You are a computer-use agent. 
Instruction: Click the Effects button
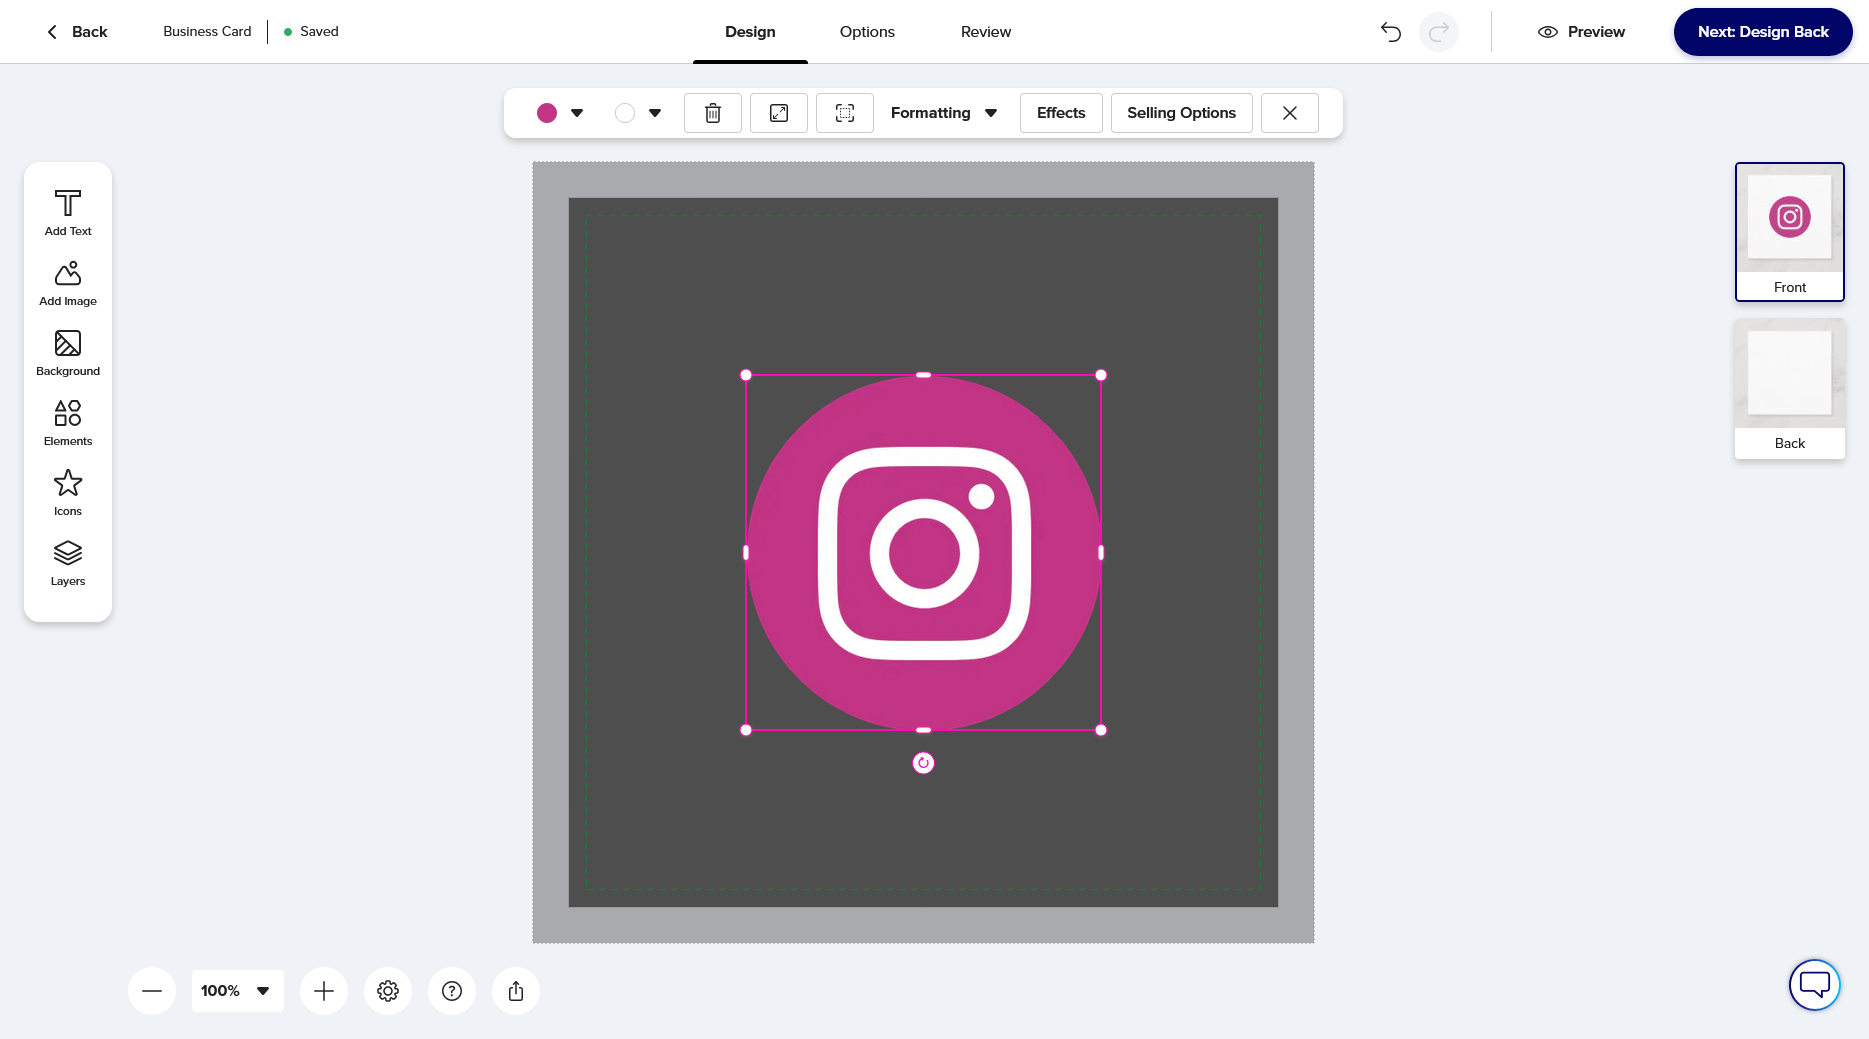click(1061, 113)
